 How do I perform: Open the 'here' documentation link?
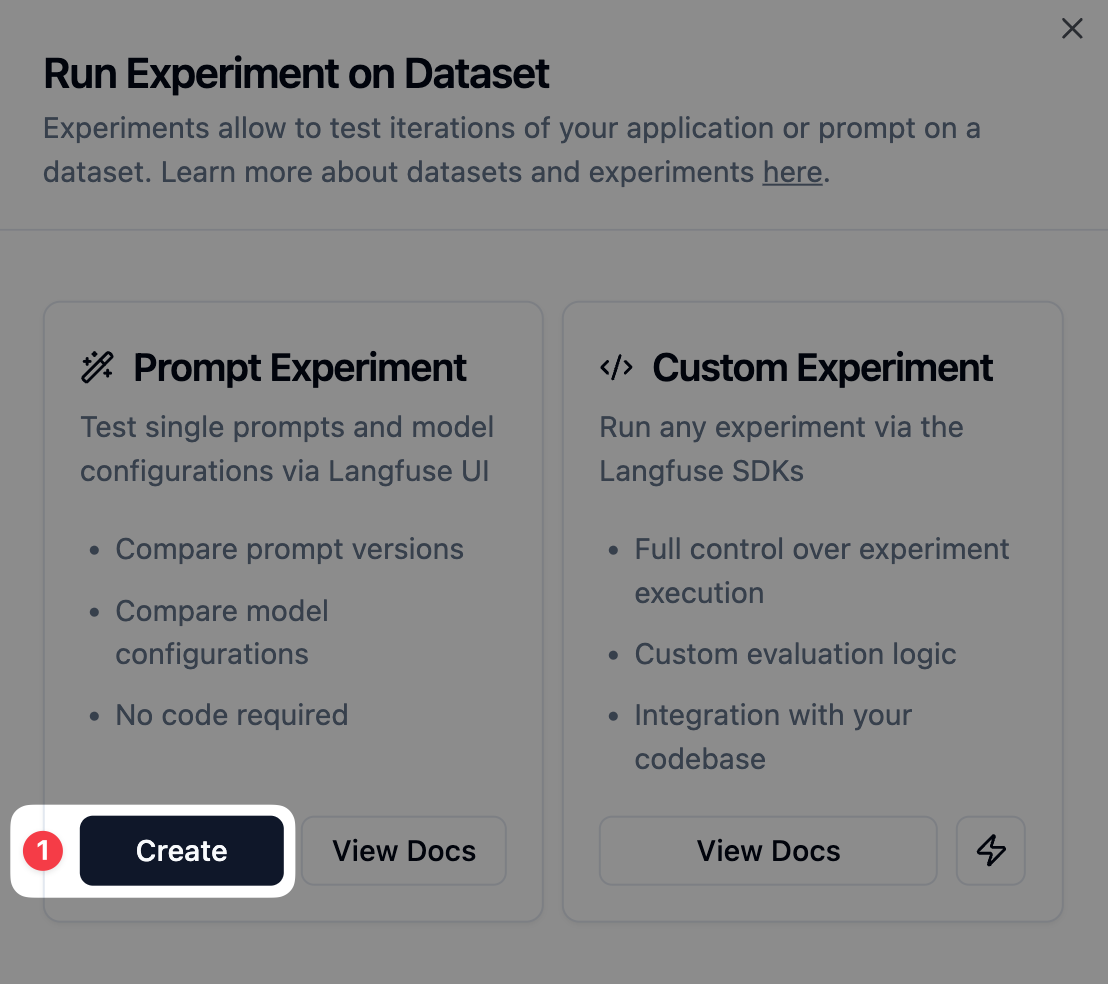click(792, 172)
